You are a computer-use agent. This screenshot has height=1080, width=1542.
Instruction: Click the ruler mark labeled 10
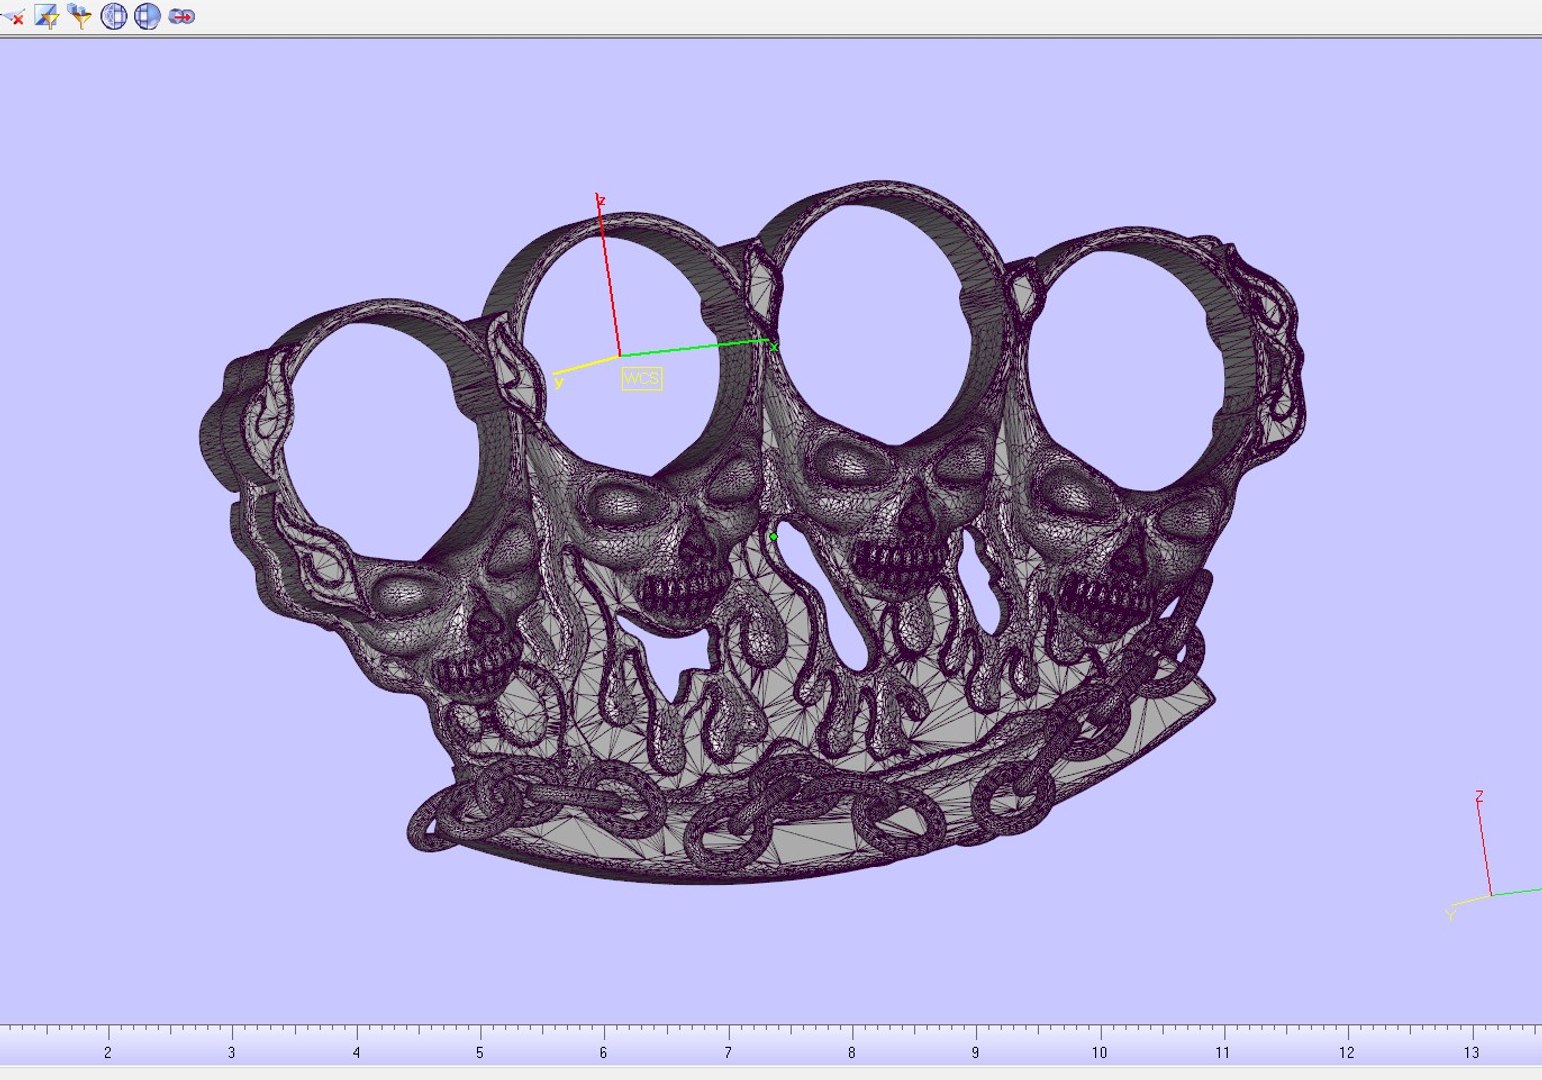pos(1099,1052)
